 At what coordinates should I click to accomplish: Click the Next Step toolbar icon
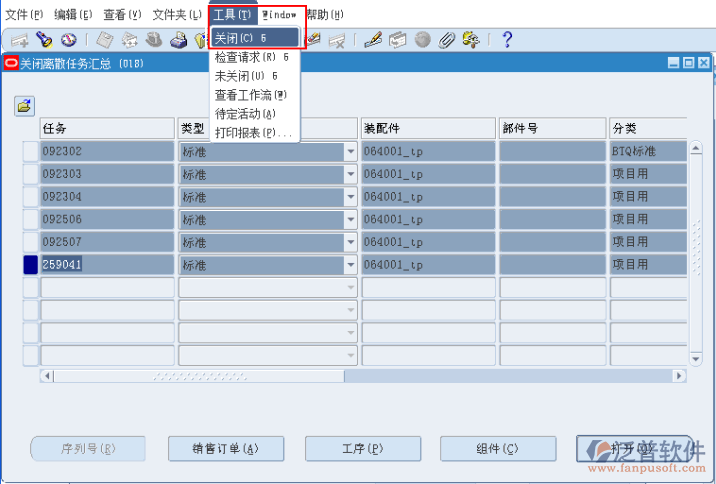[130, 40]
